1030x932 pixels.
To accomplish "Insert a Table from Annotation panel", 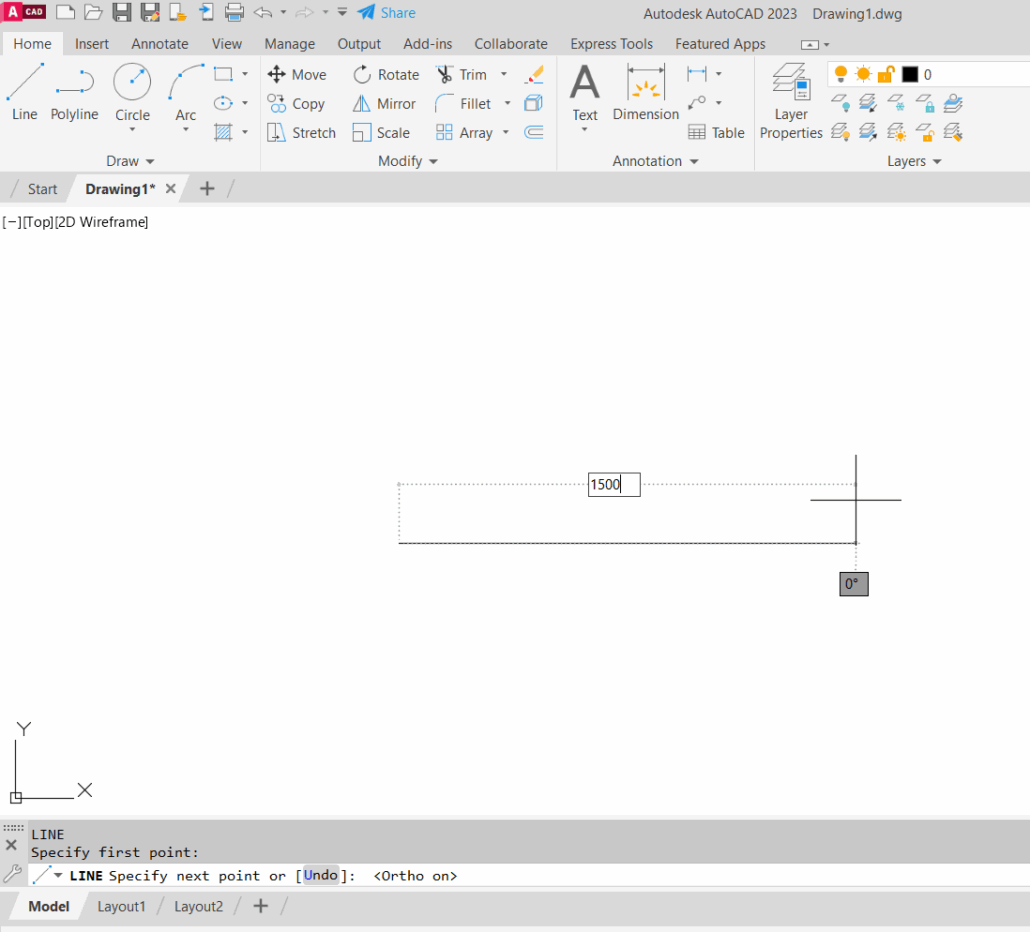I will [x=715, y=133].
